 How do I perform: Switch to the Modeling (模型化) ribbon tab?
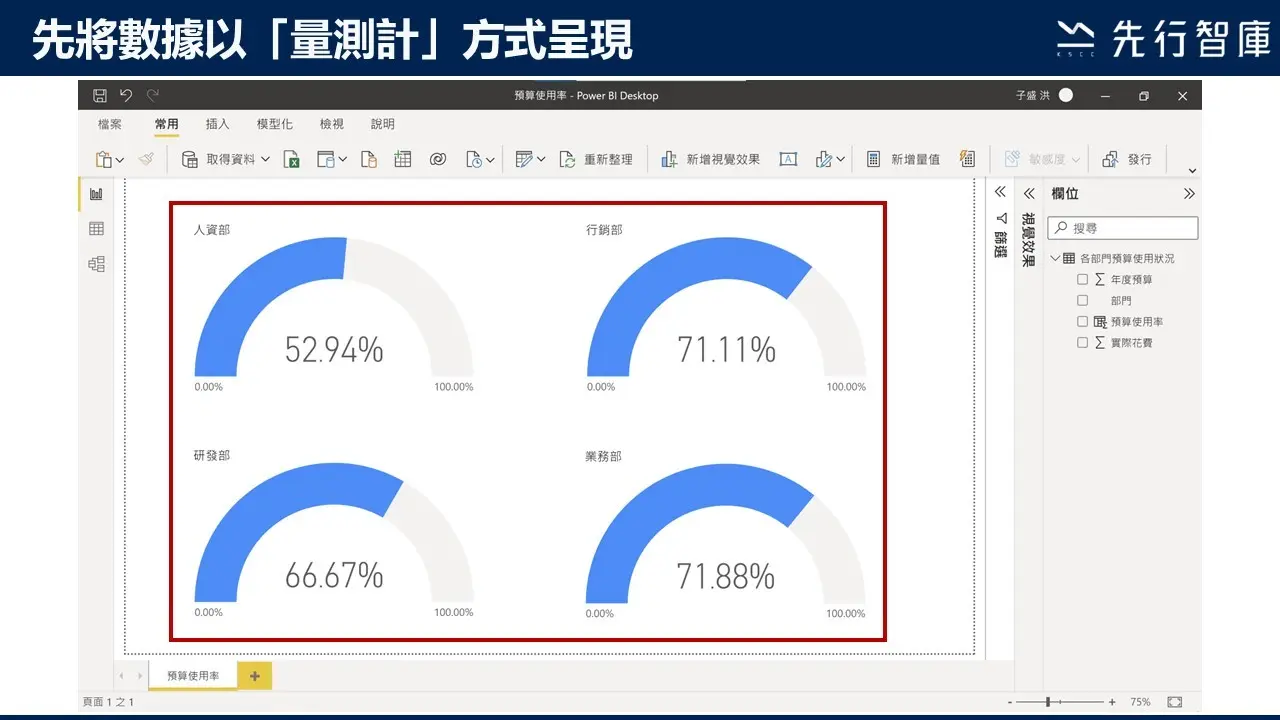click(275, 124)
